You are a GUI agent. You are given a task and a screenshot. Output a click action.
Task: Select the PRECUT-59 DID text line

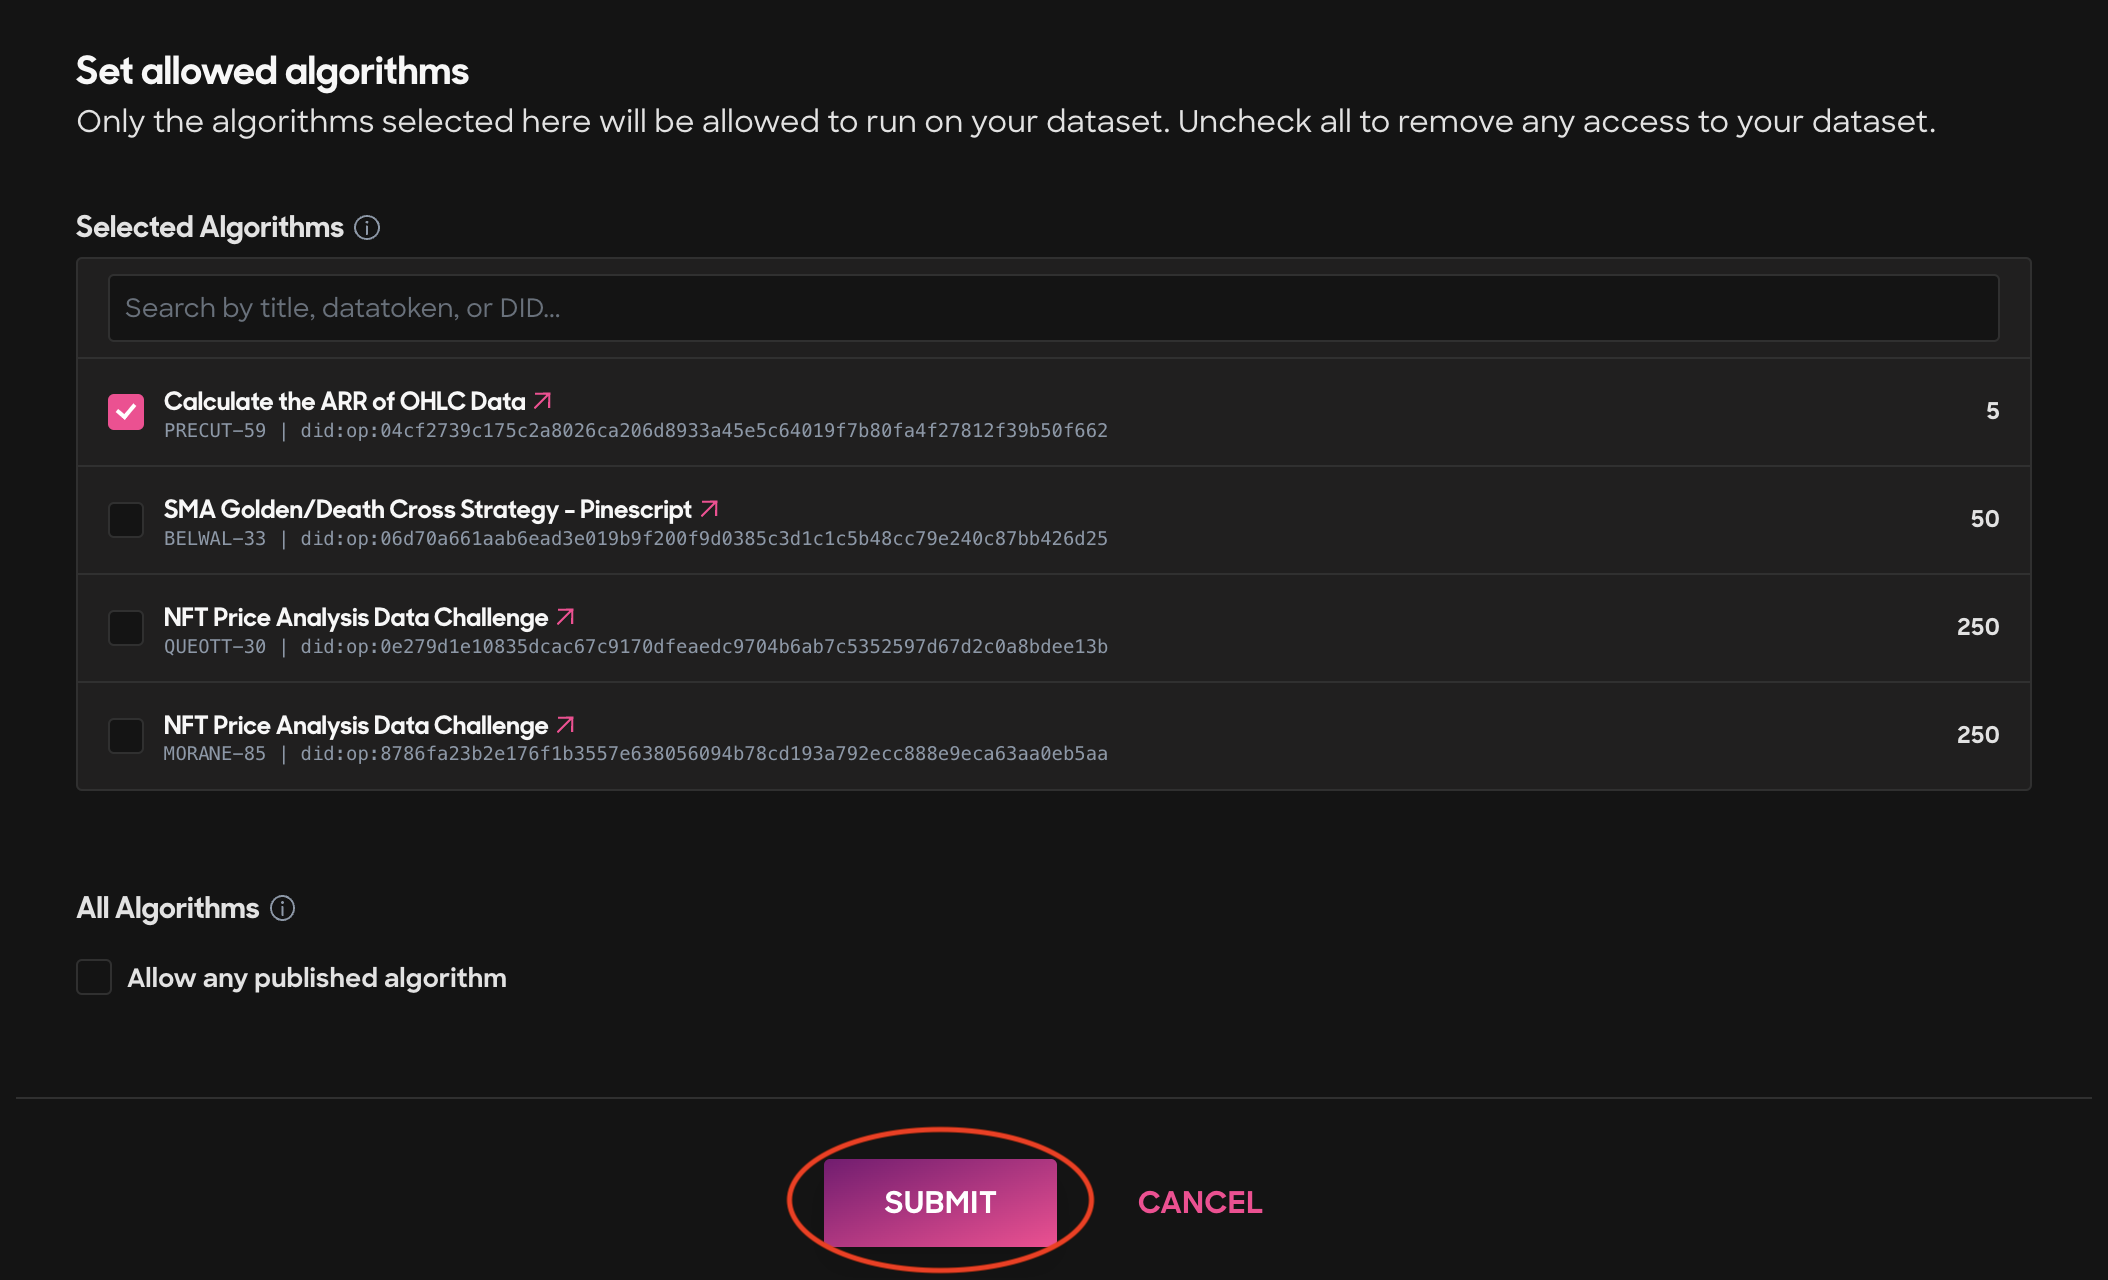tap(636, 431)
